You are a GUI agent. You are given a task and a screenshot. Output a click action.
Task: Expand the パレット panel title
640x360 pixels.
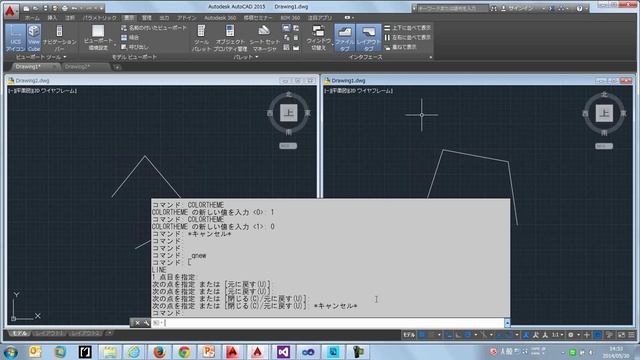[246, 57]
